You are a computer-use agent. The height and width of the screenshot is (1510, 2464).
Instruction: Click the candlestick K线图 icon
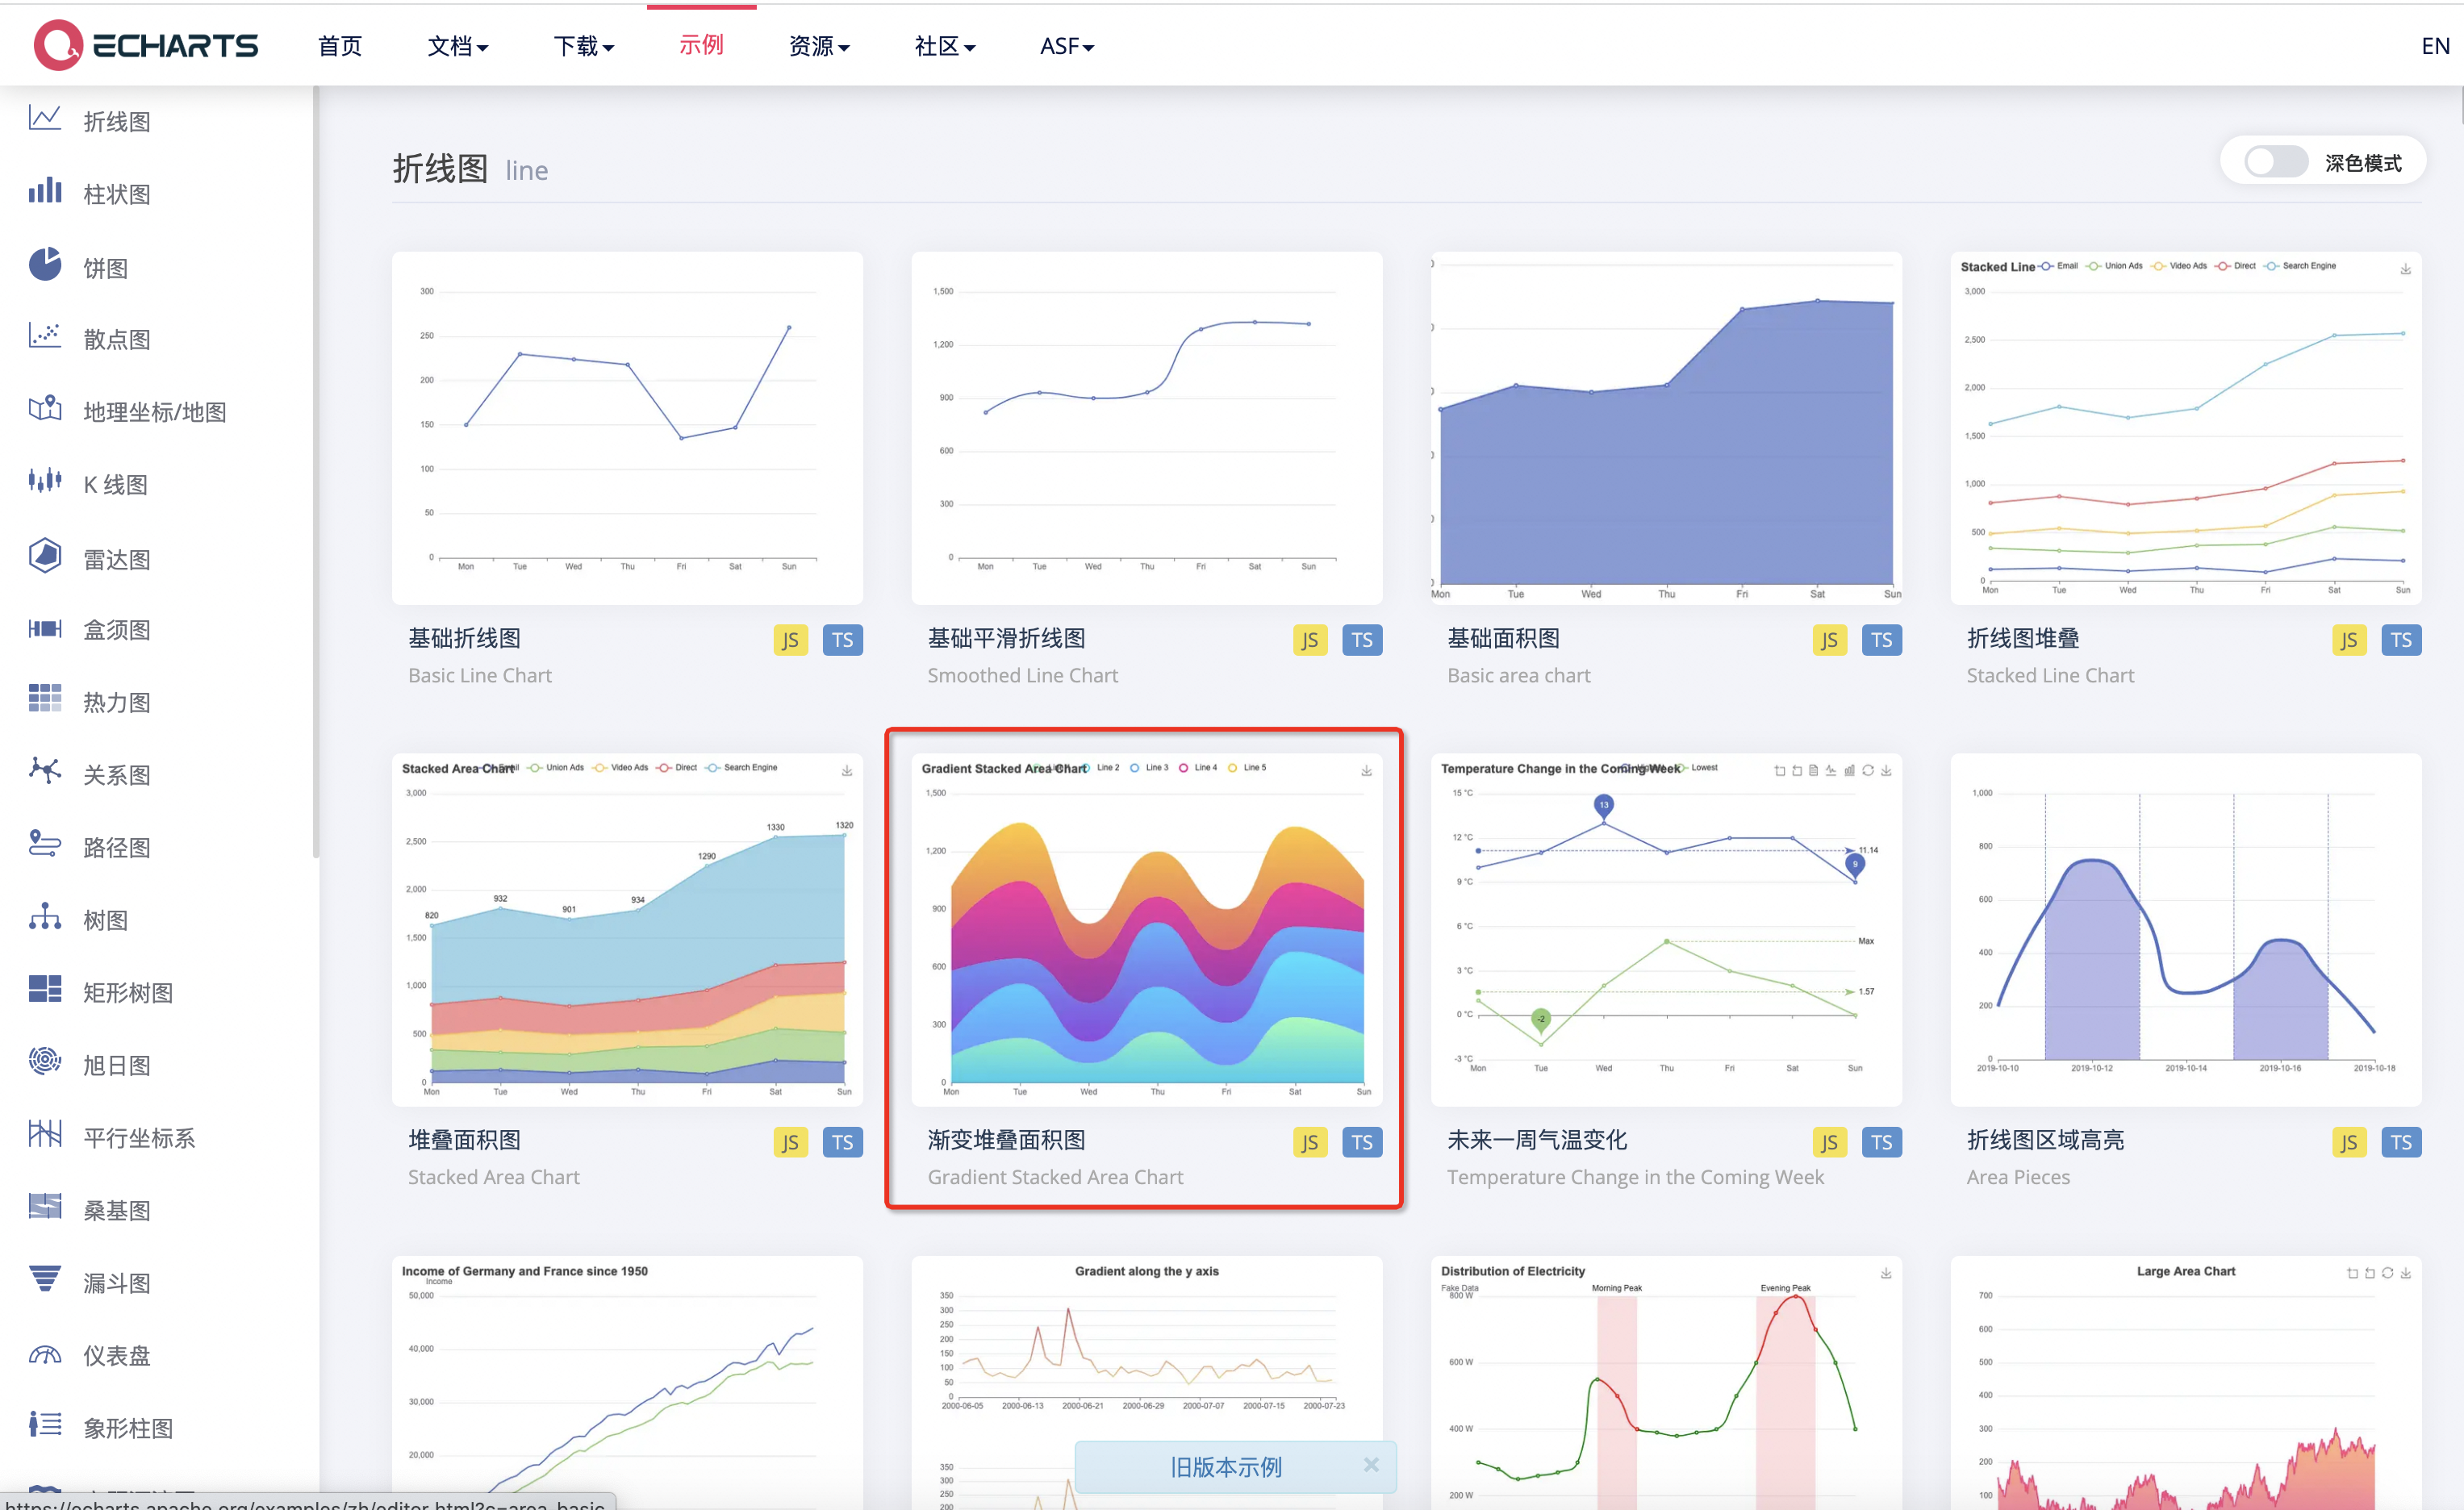[45, 482]
